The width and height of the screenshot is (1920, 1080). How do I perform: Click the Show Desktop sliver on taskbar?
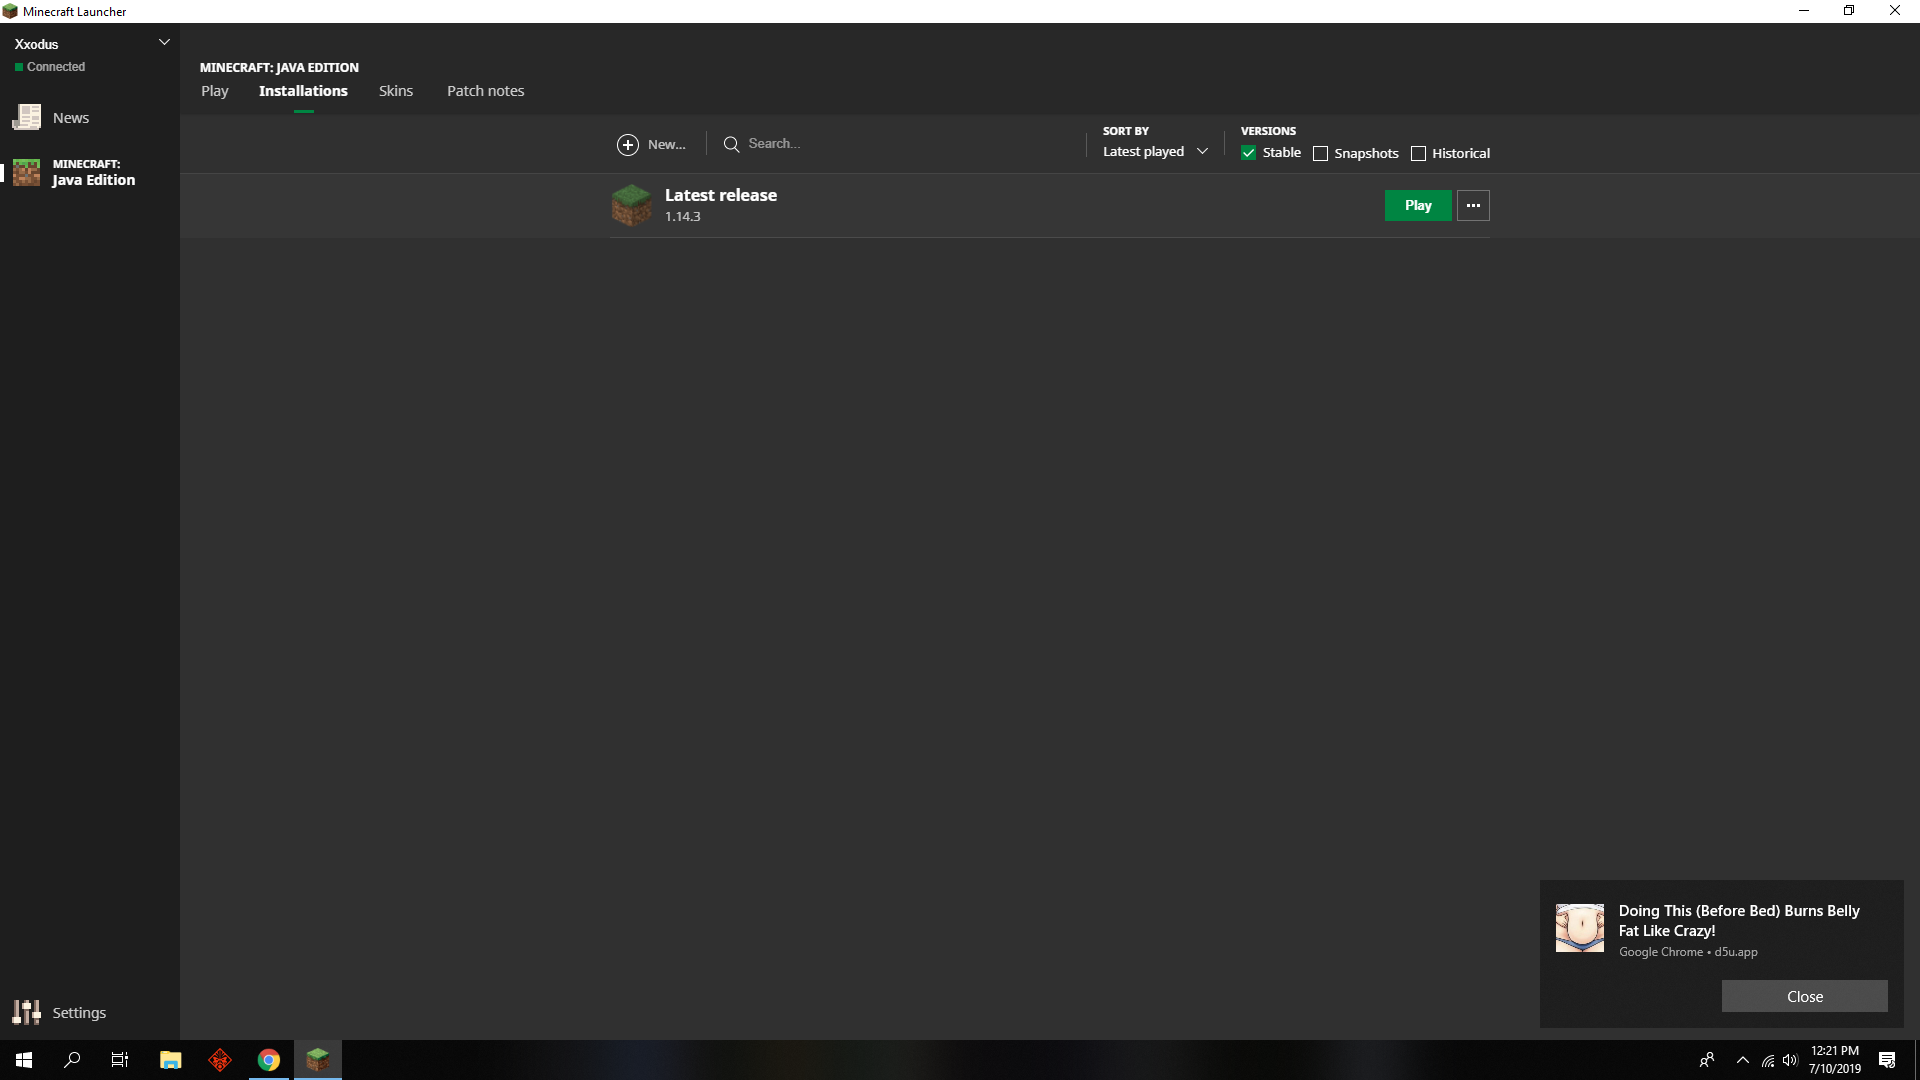coord(1916,1060)
